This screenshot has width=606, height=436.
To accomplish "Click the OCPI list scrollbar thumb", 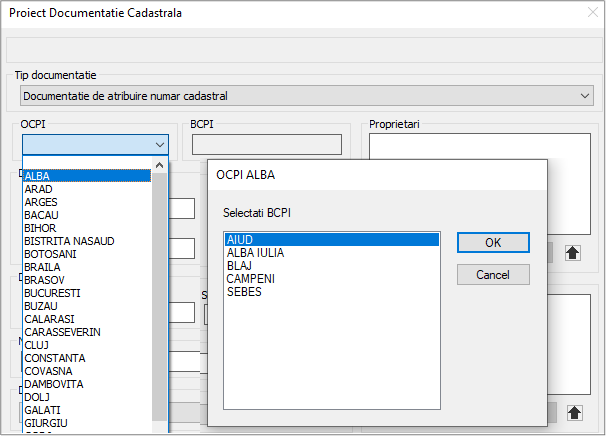I will (x=159, y=300).
